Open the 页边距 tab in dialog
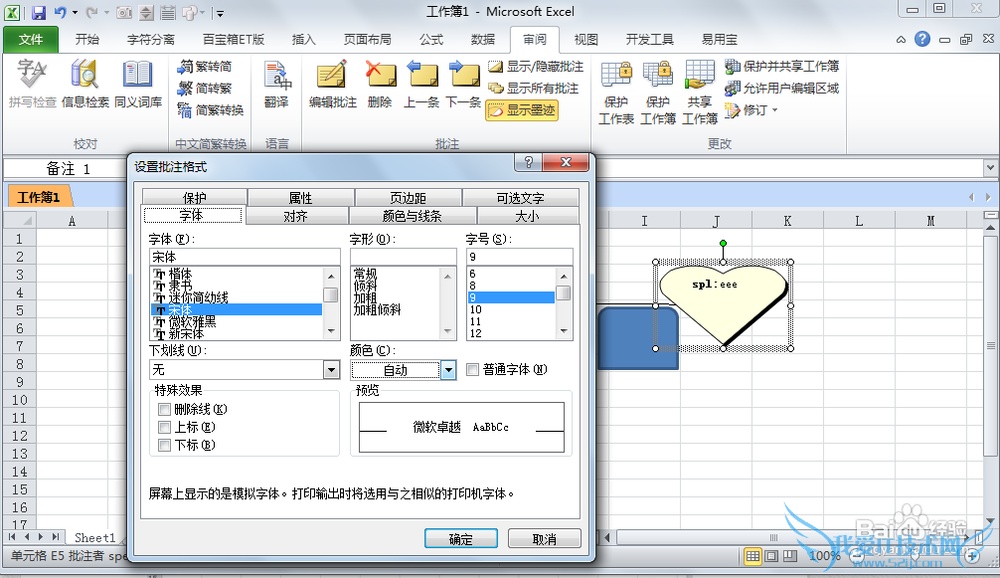The width and height of the screenshot is (1000, 578). (408, 198)
